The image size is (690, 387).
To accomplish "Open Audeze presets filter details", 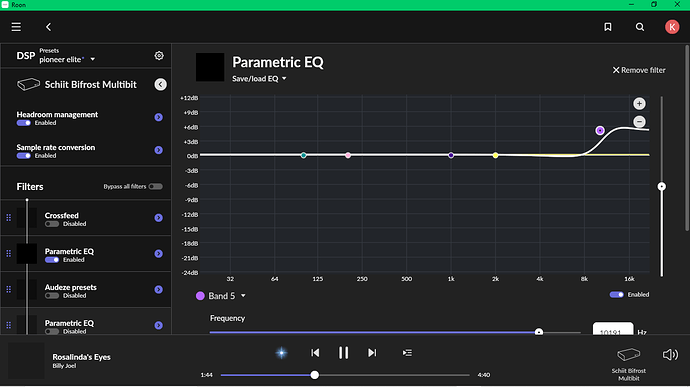I will point(158,289).
